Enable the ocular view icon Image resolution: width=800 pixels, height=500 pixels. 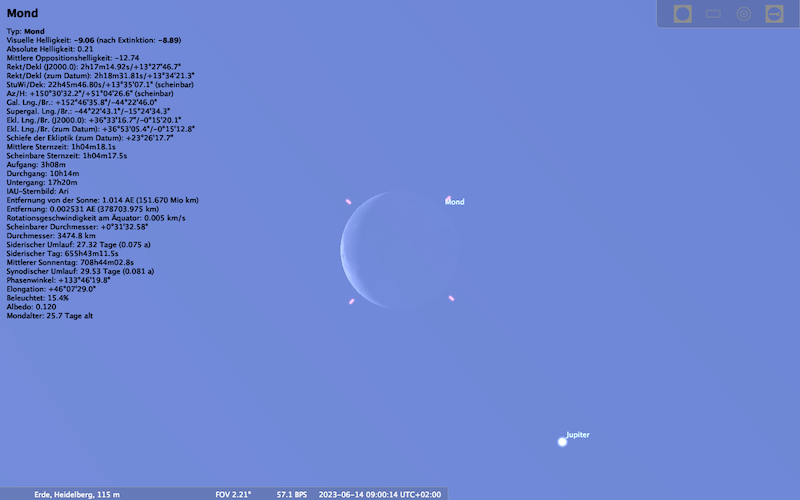pos(683,14)
